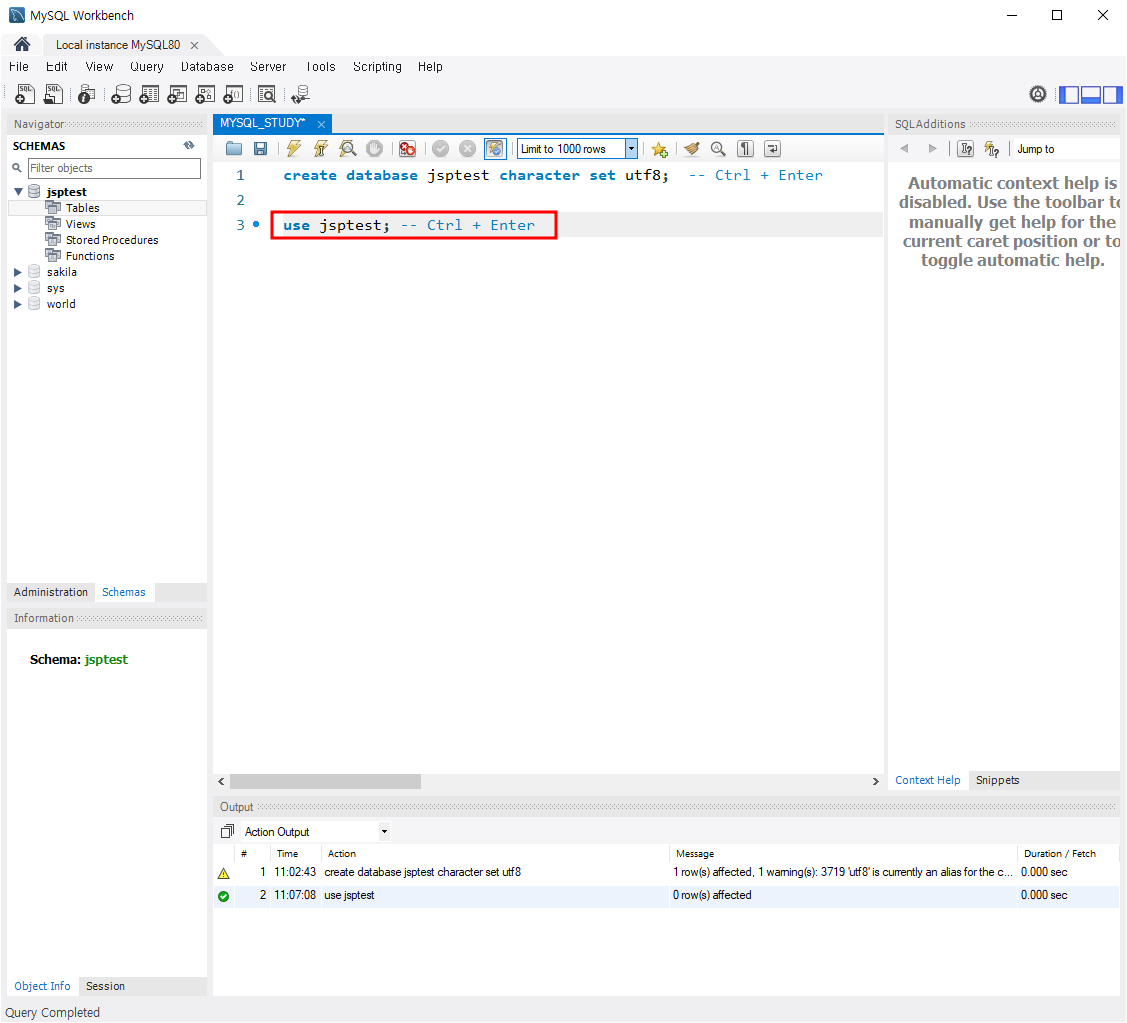Screen dimensions: 1127x1023
Task: Close the MYSQL_STUDY query tab
Action: tap(321, 124)
